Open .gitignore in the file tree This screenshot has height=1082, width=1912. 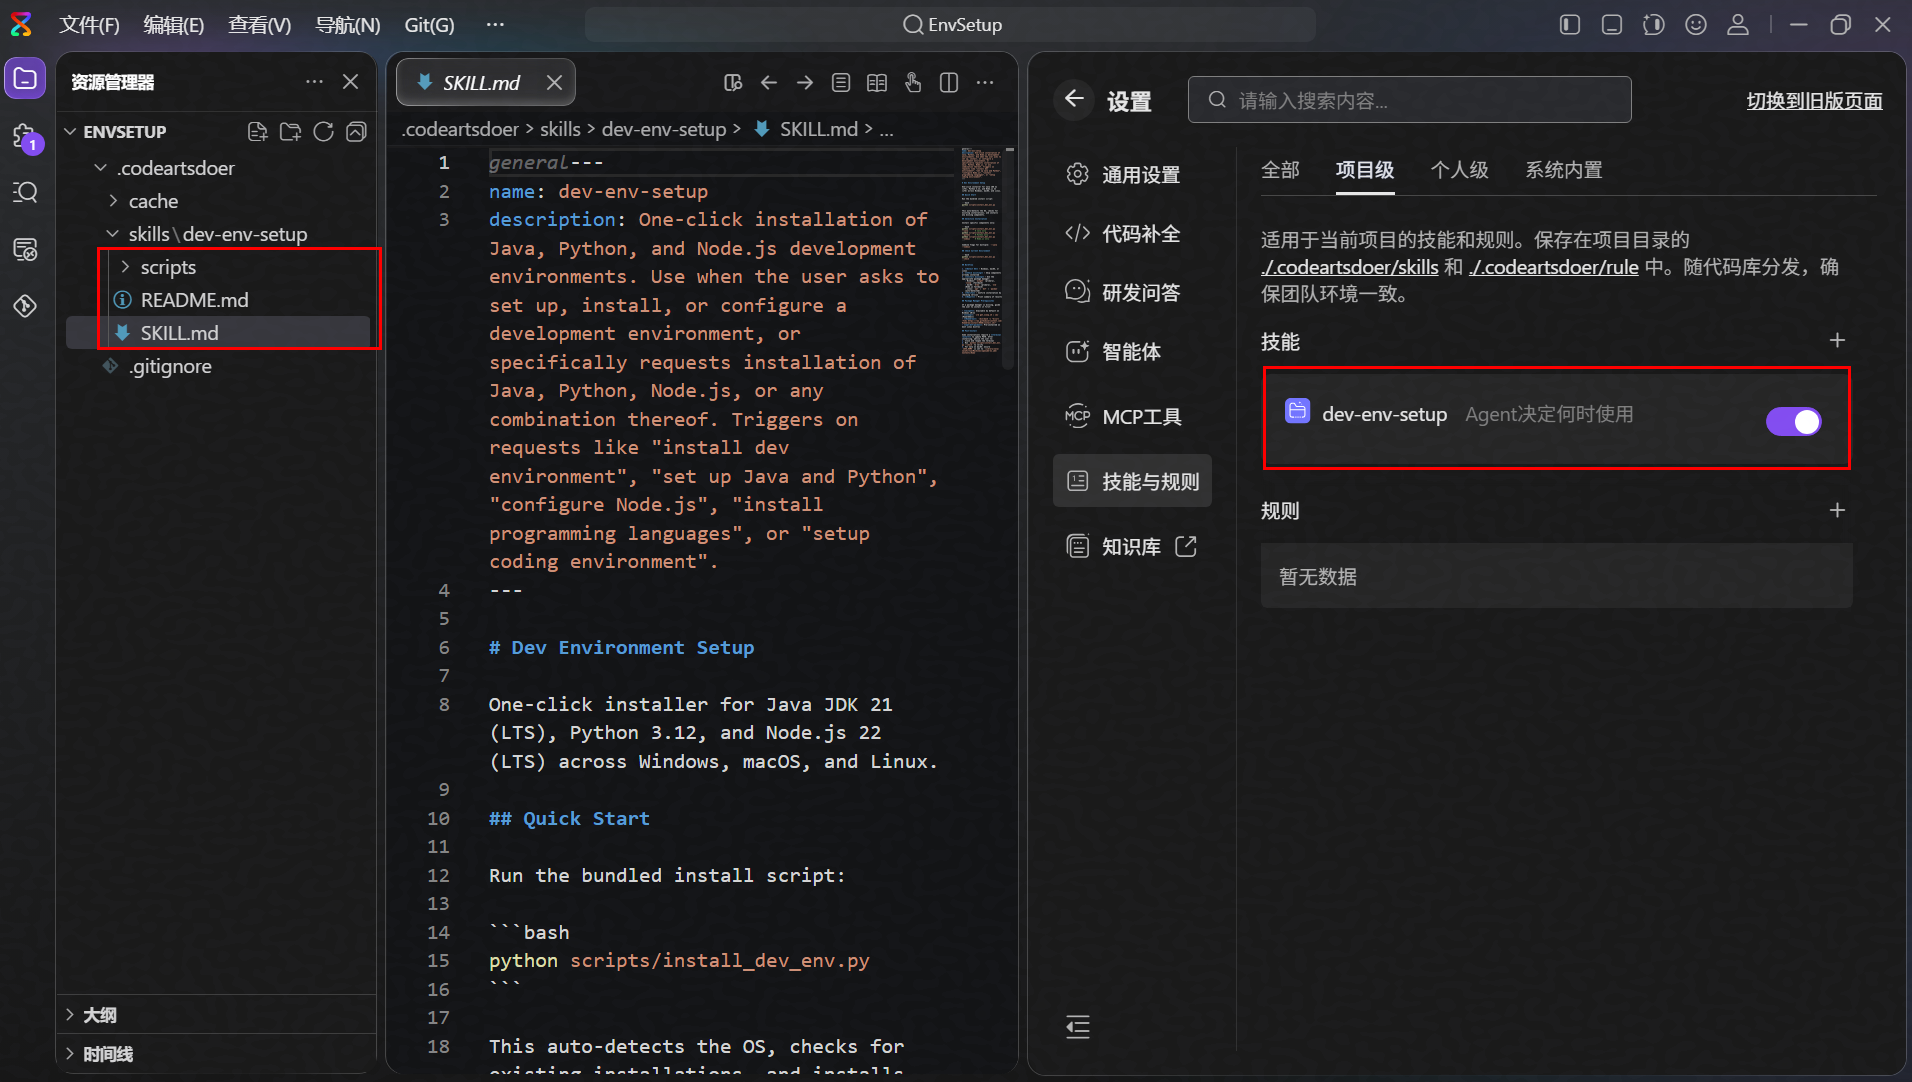(x=170, y=366)
